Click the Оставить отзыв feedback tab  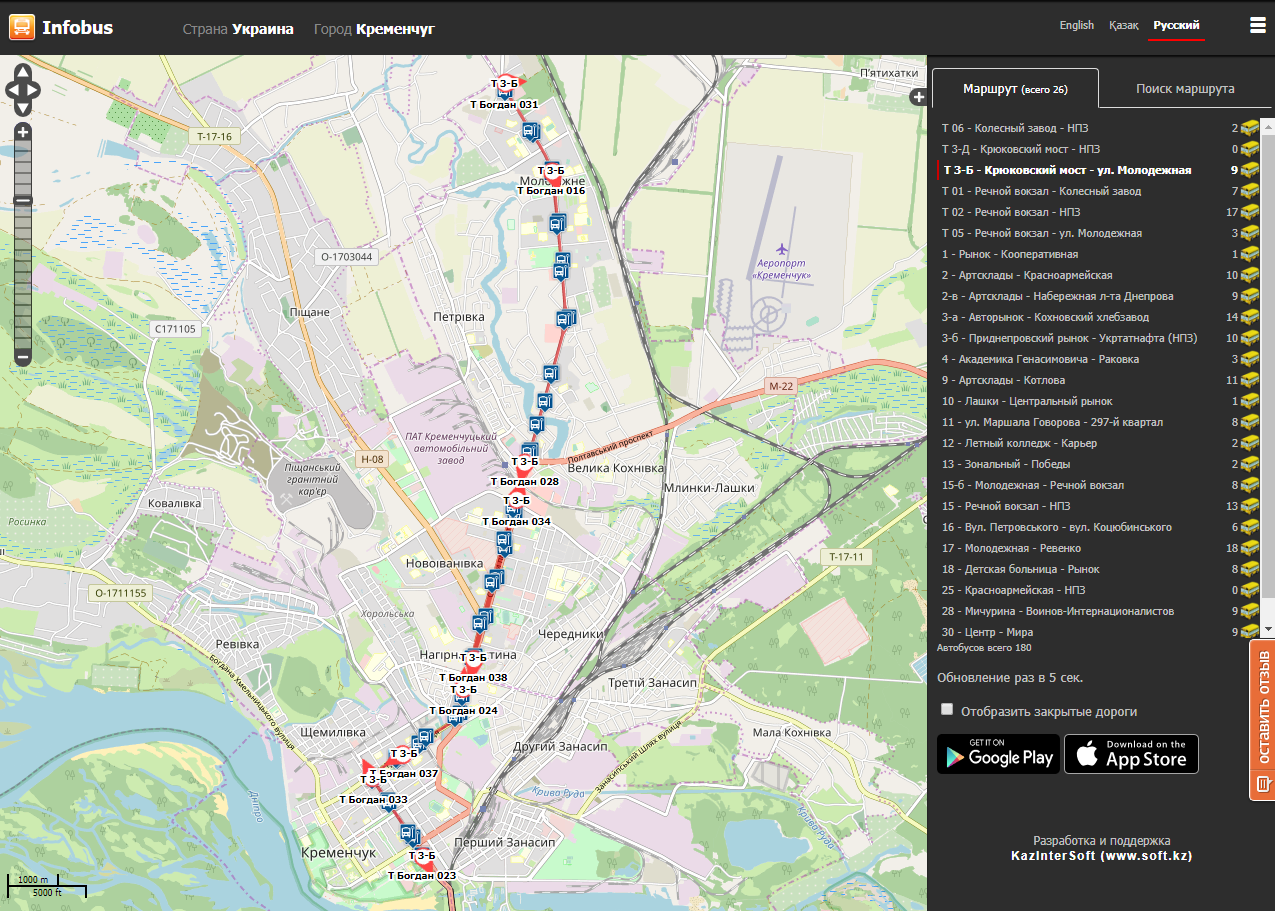[1262, 720]
